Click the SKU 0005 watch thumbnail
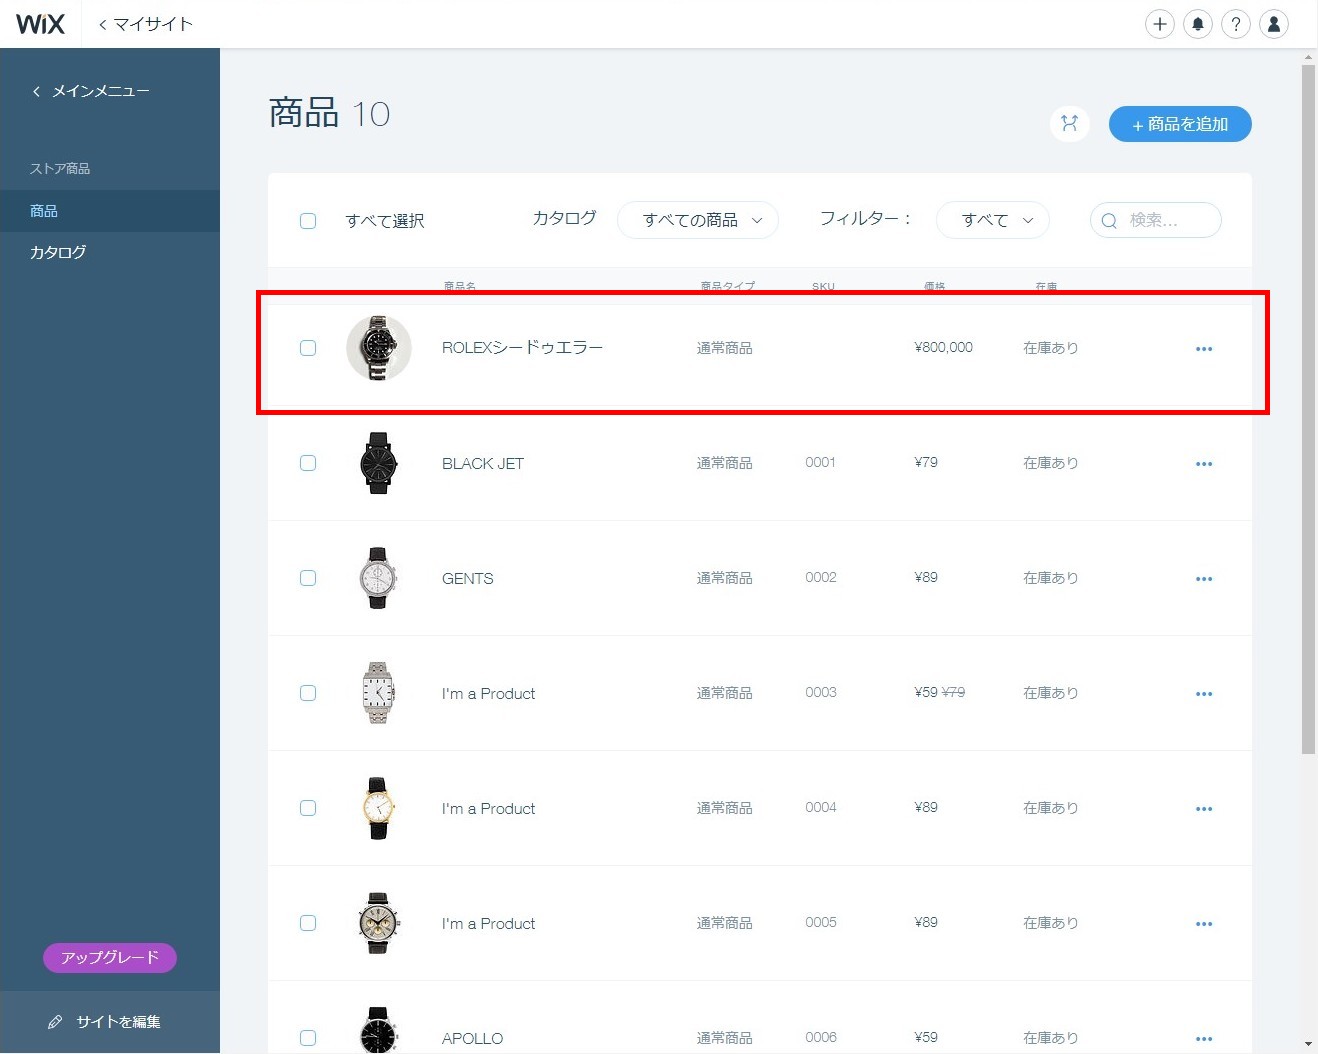Viewport: 1318px width, 1054px height. tap(379, 923)
